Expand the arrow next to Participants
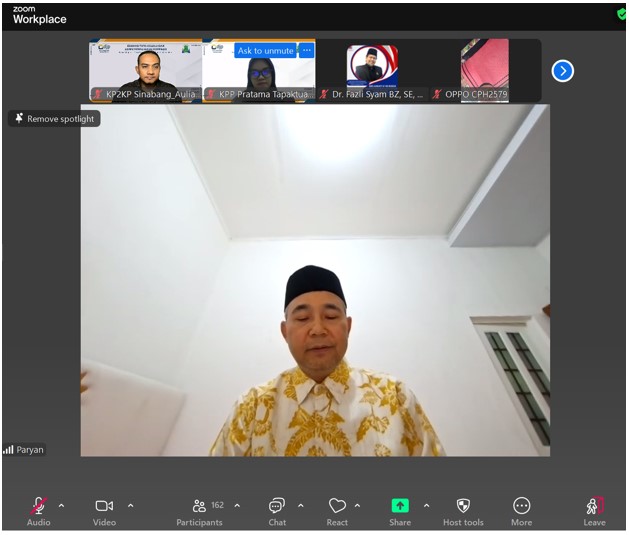The height and width of the screenshot is (535, 629). pyautogui.click(x=237, y=506)
